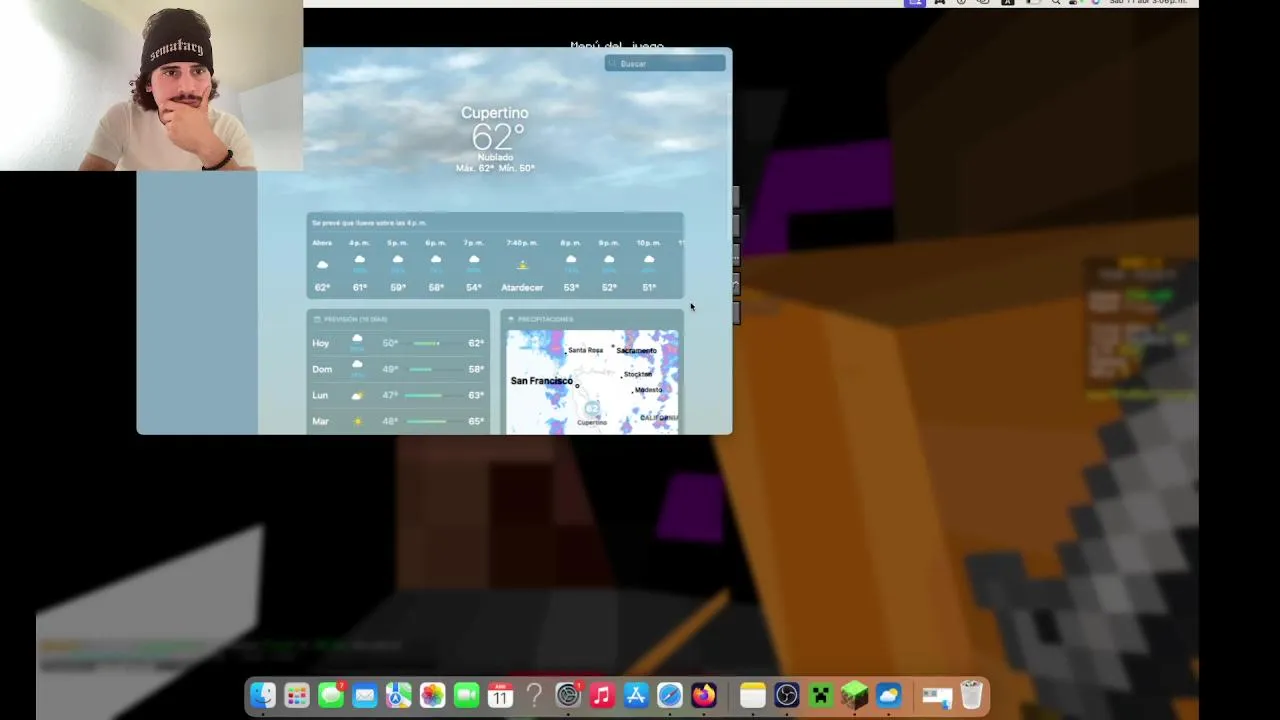
Task: Open the Trash in the dock
Action: (x=971, y=695)
